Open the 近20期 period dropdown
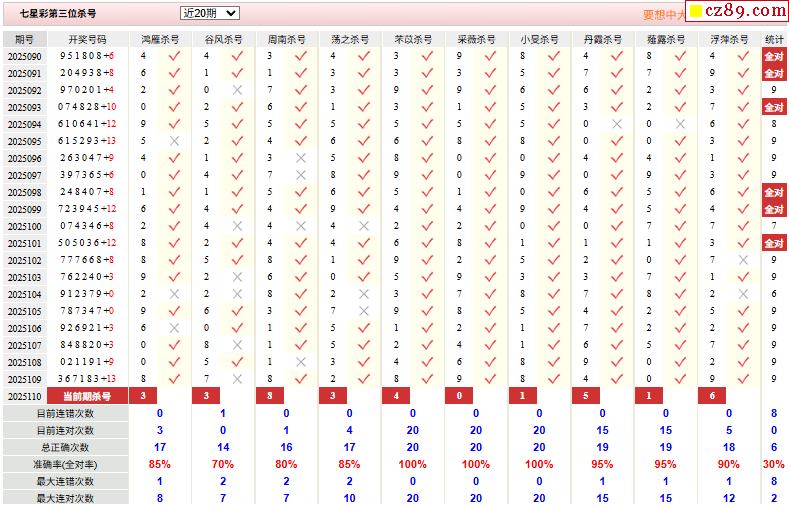The height and width of the screenshot is (506, 789). [209, 13]
